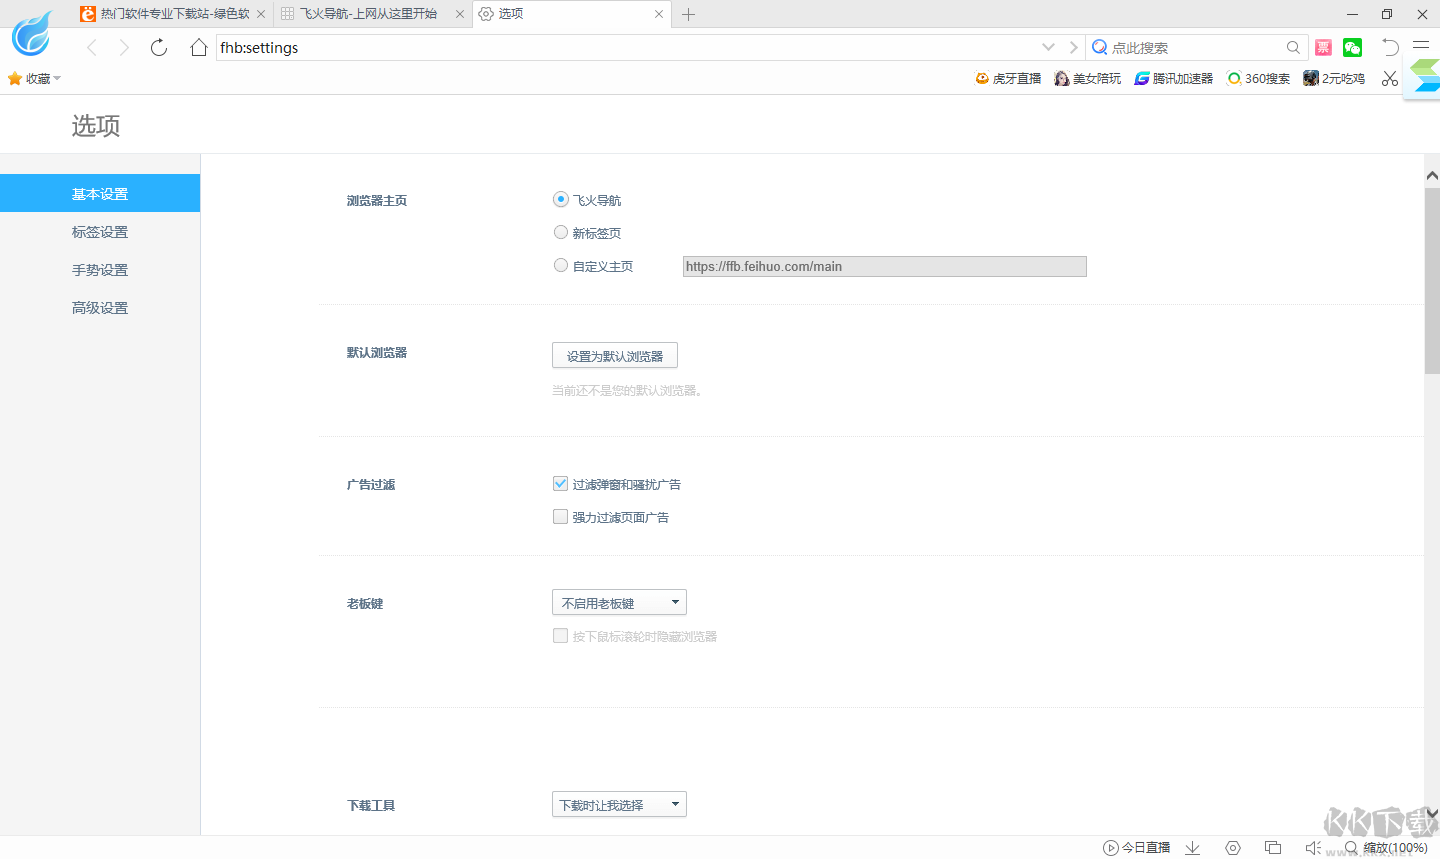
Task: Mute the browser with the speaker icon
Action: 1313,847
